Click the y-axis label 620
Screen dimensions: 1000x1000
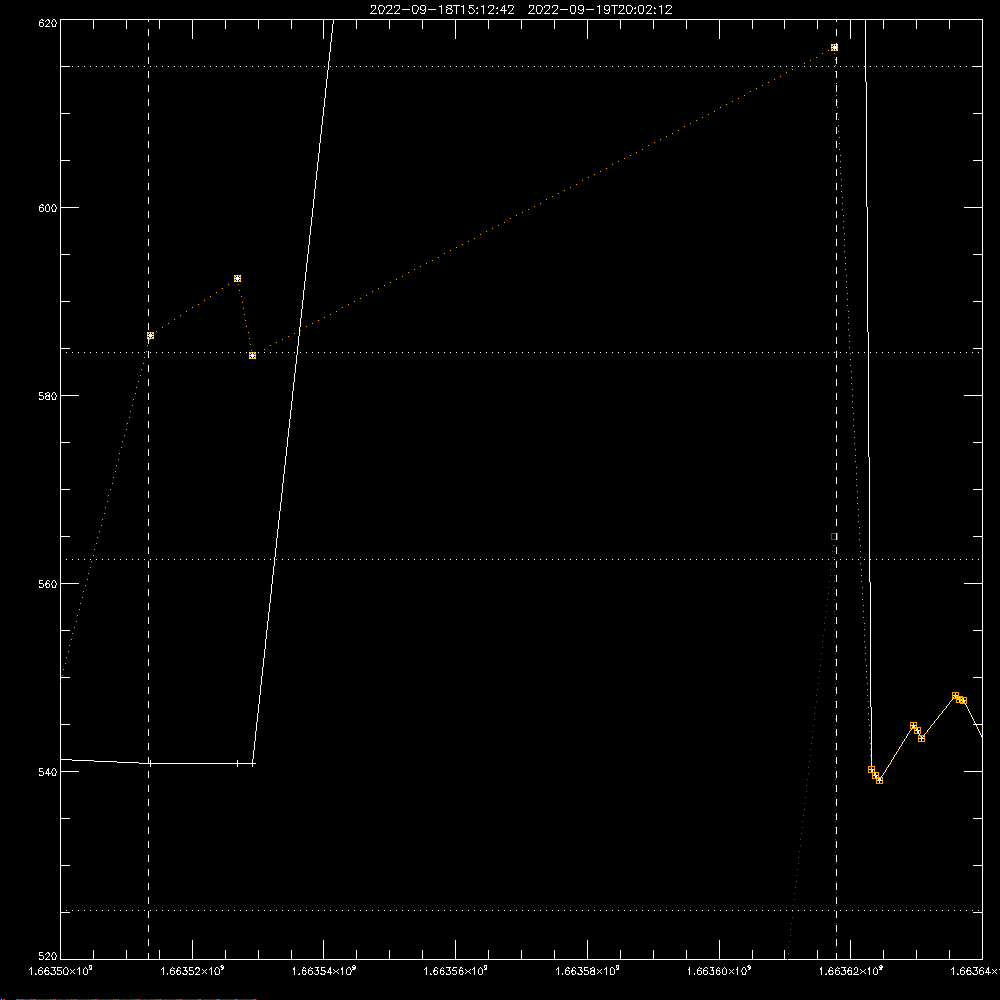(48, 24)
